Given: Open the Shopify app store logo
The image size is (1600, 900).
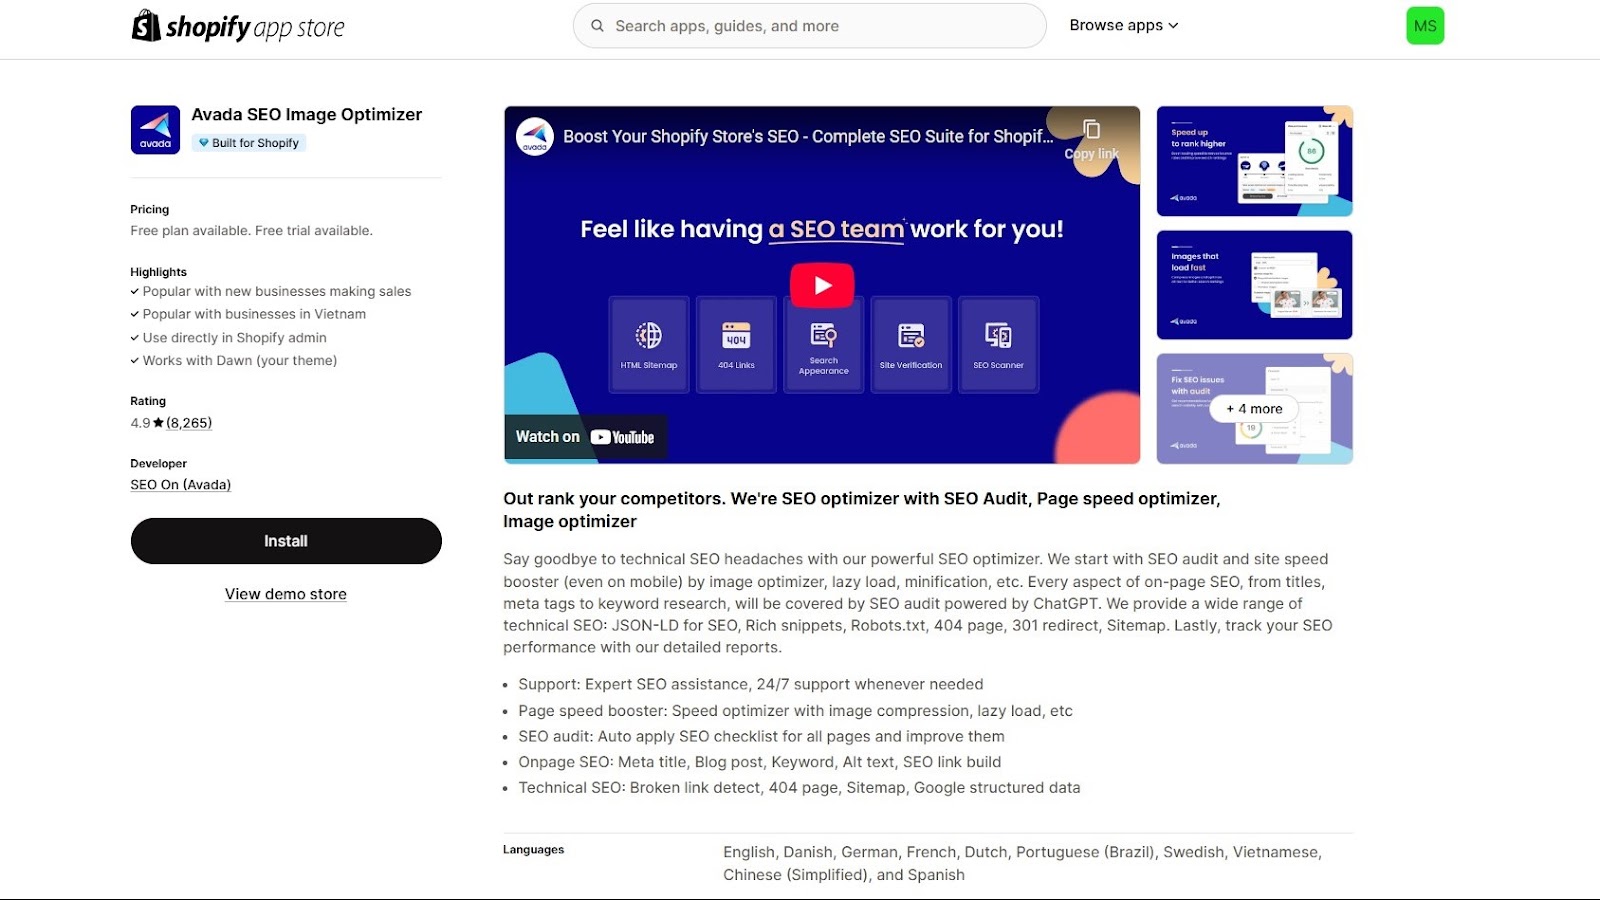Looking at the screenshot, I should (238, 26).
